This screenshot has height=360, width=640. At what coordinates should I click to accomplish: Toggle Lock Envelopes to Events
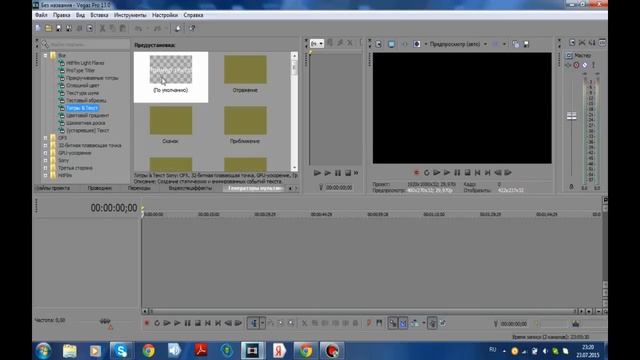pos(432,323)
